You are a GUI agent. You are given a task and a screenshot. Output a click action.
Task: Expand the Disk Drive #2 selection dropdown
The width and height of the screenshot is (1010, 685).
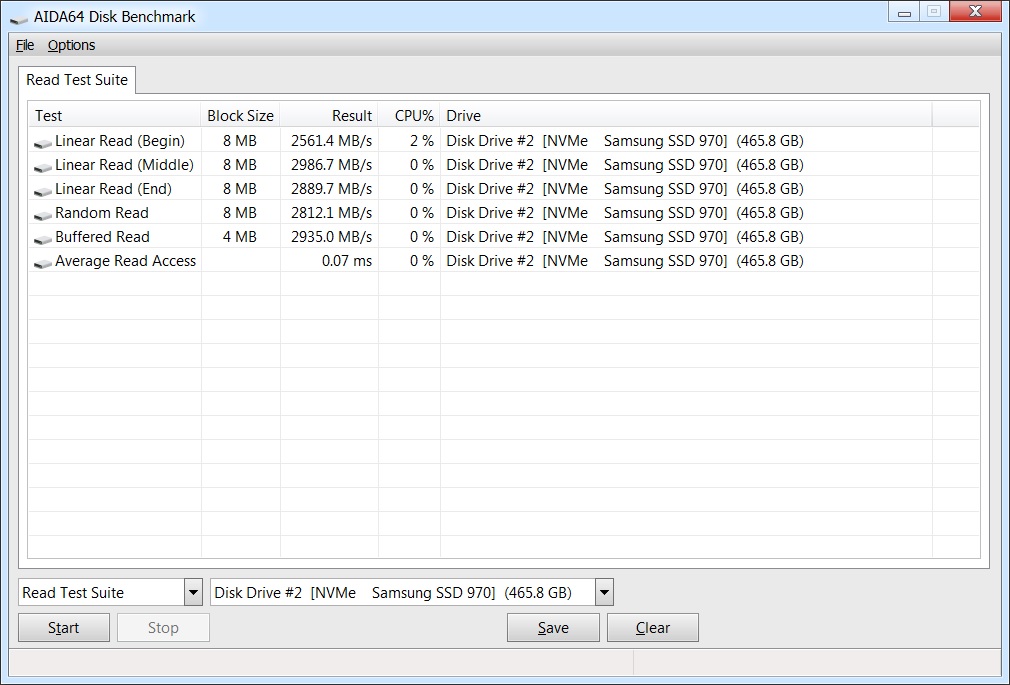point(603,593)
